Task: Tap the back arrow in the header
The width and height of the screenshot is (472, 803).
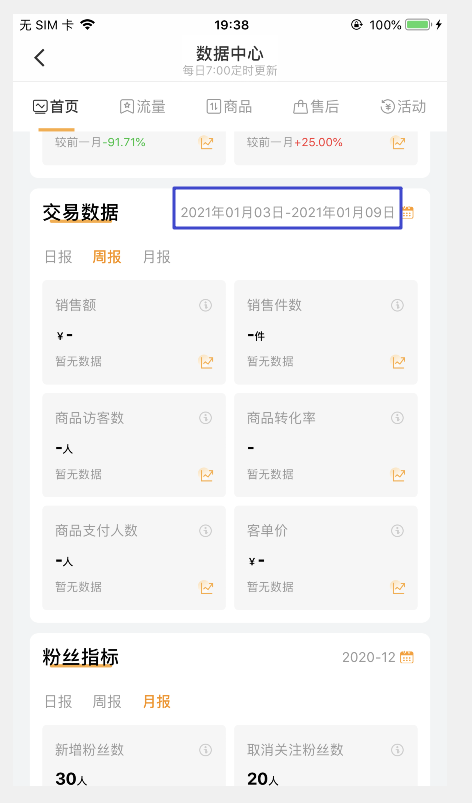Action: [x=39, y=57]
